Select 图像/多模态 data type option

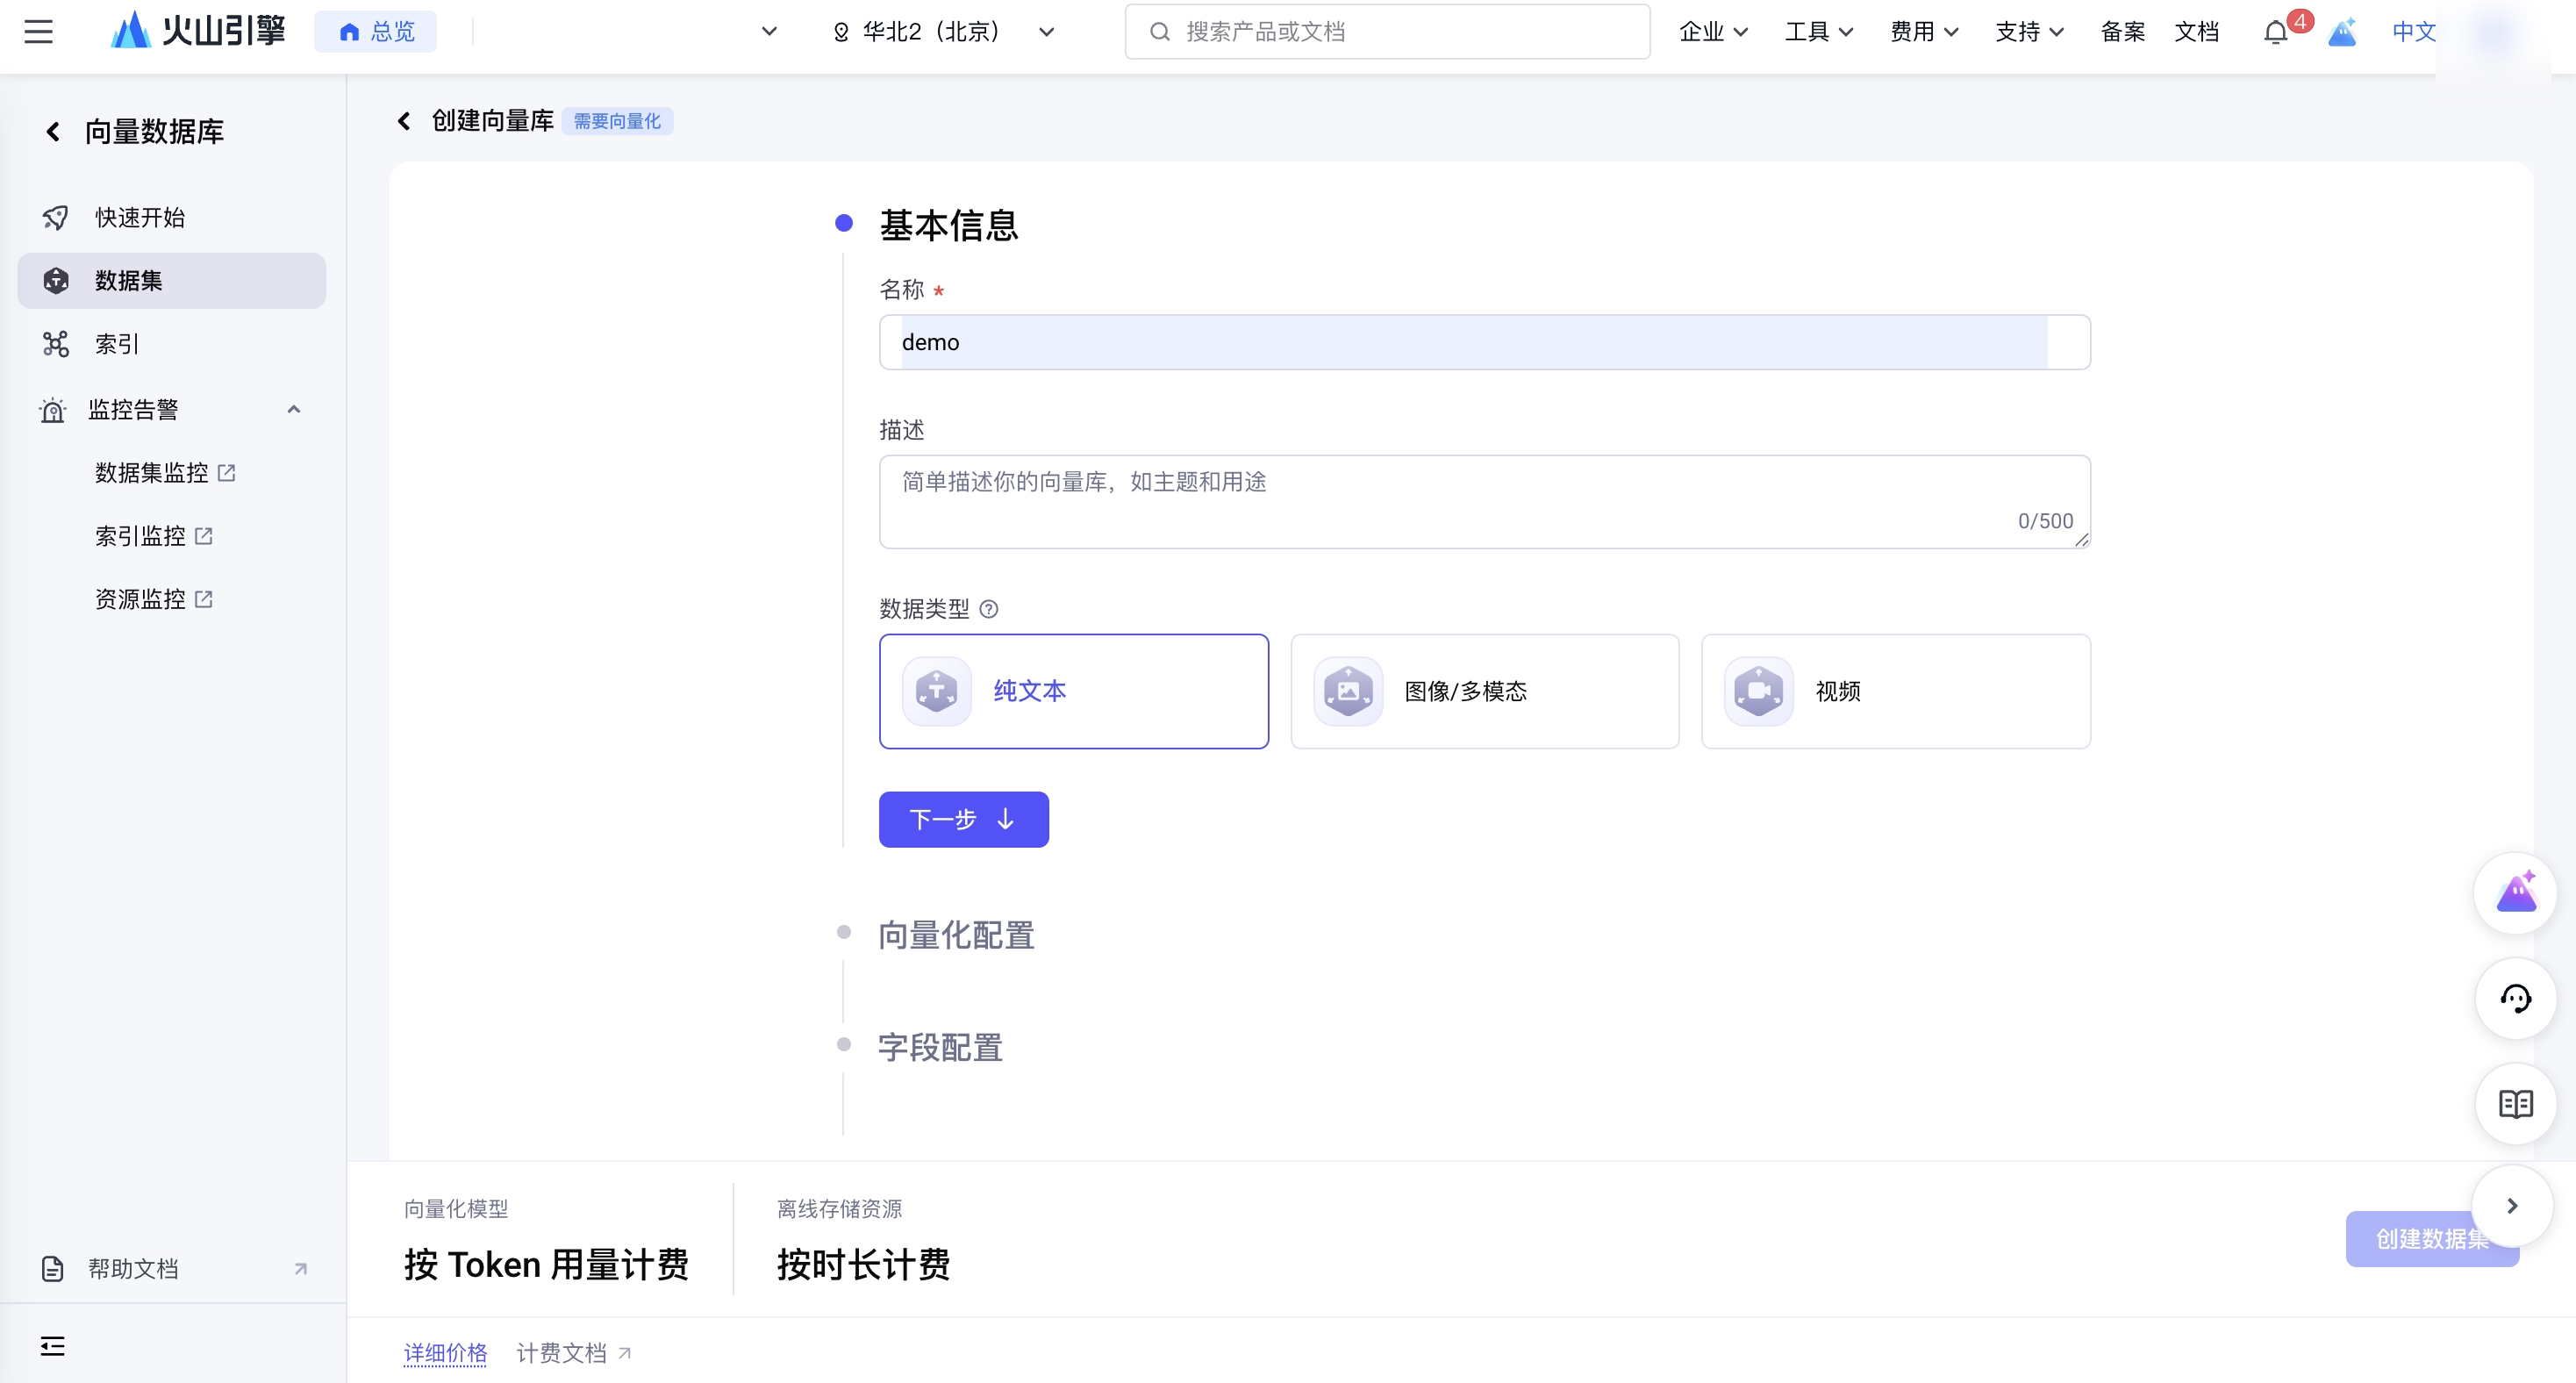coord(1484,691)
